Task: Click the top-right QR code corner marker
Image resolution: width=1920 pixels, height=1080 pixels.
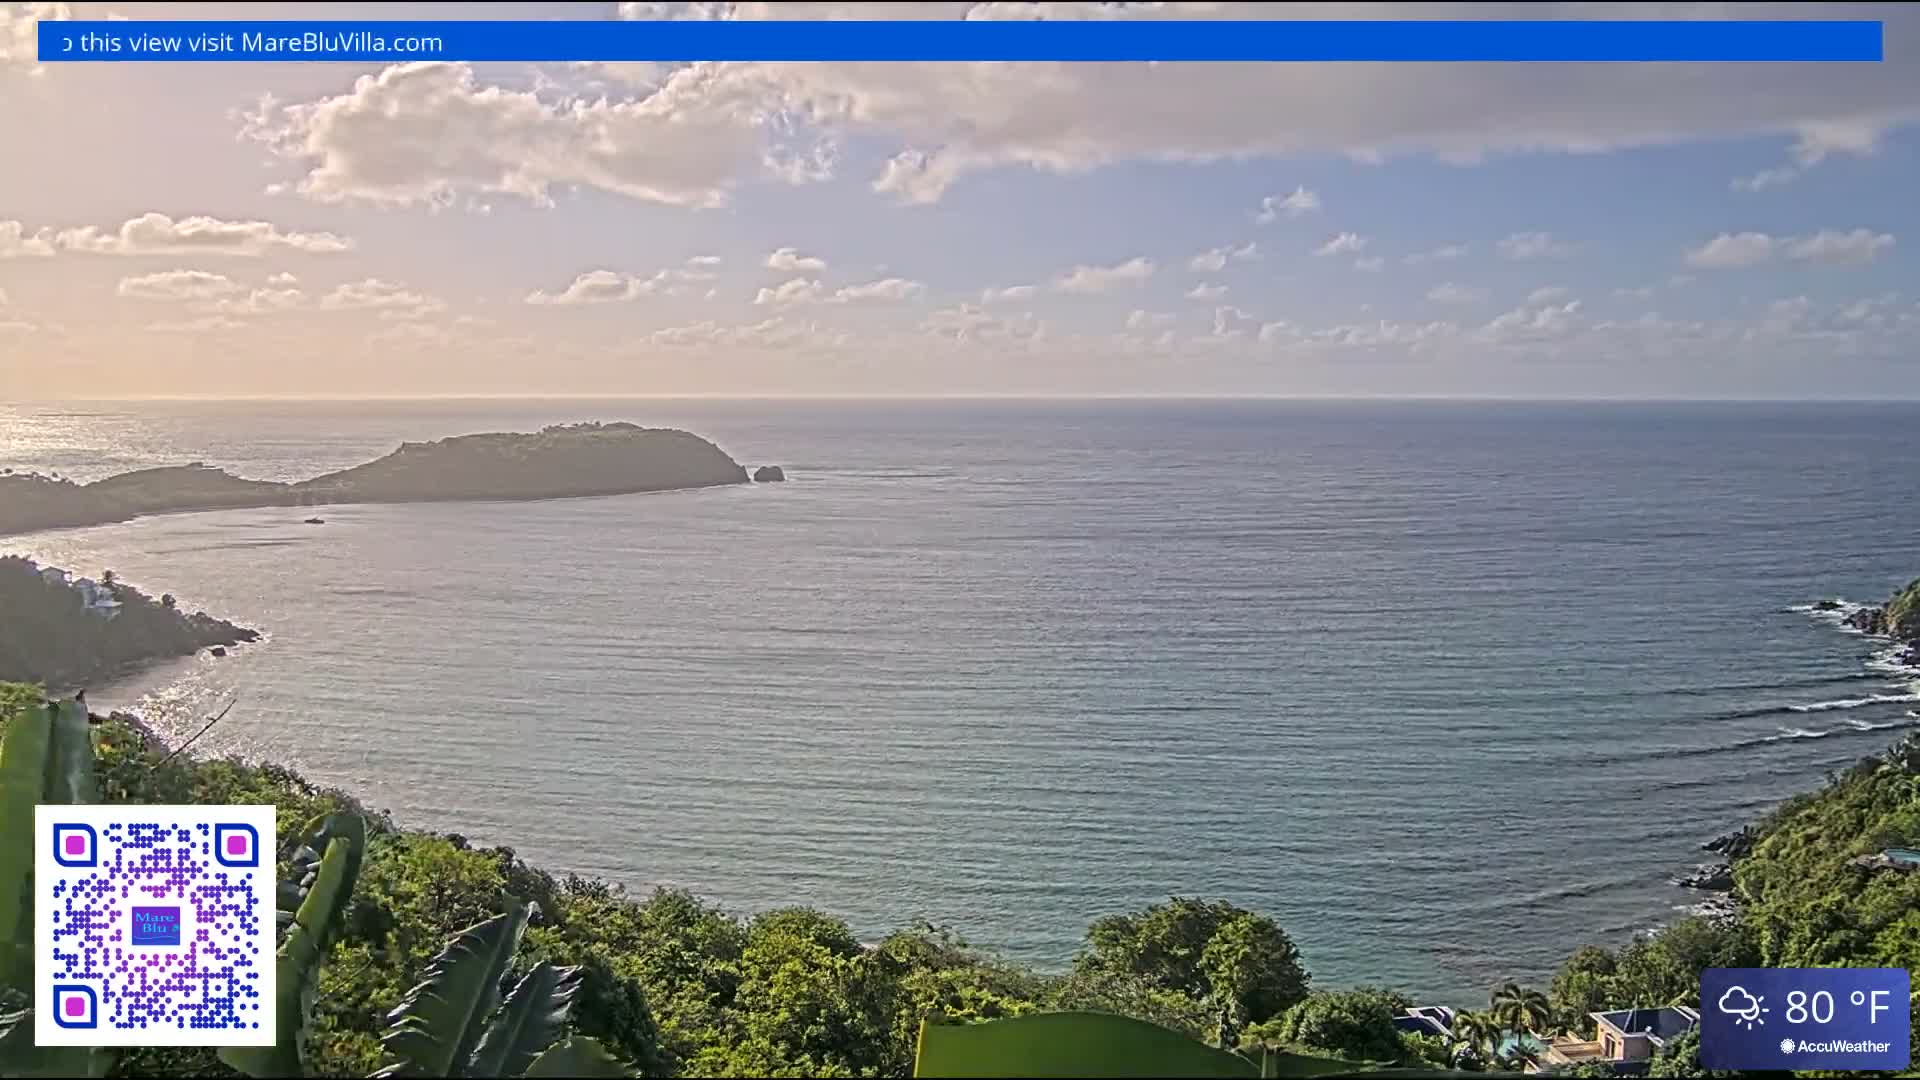Action: 235,844
